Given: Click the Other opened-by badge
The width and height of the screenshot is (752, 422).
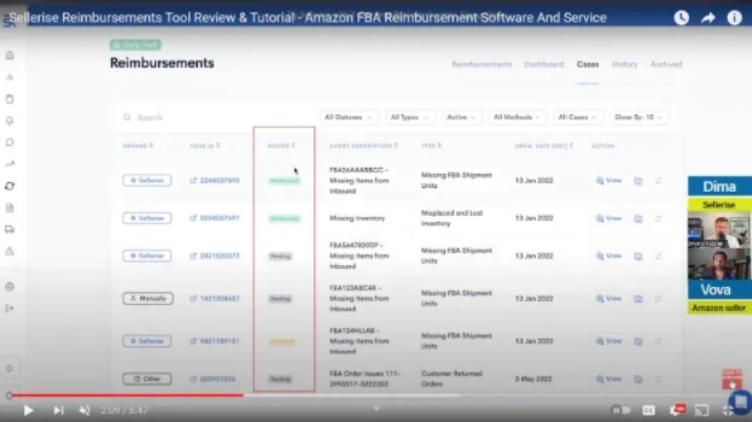Looking at the screenshot, I should pos(147,379).
